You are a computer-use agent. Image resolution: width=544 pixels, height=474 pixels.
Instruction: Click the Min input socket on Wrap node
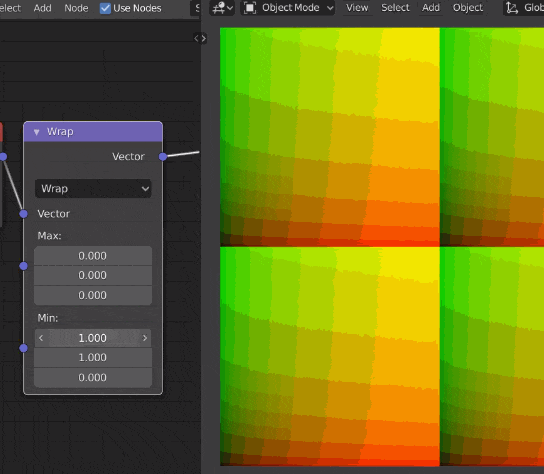(23, 348)
